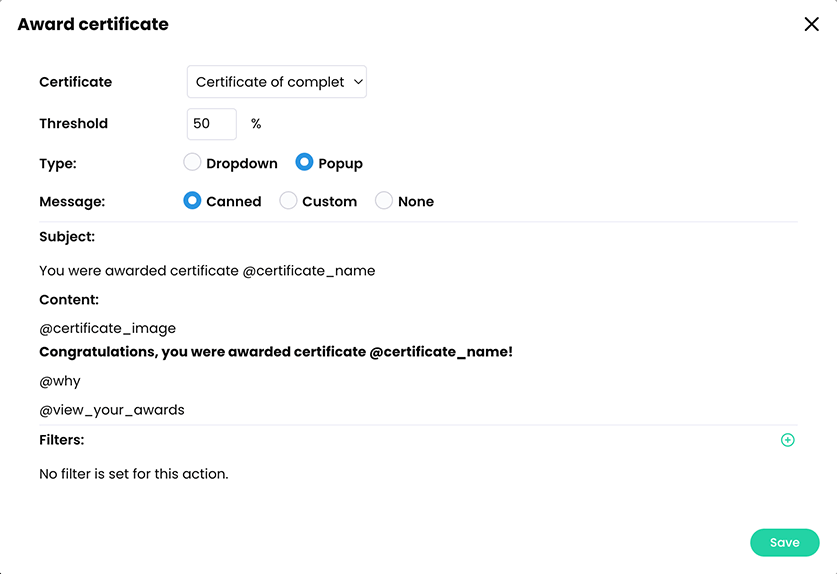Click the subject line text with @certificate_name
This screenshot has height=574, width=837.
tap(207, 271)
